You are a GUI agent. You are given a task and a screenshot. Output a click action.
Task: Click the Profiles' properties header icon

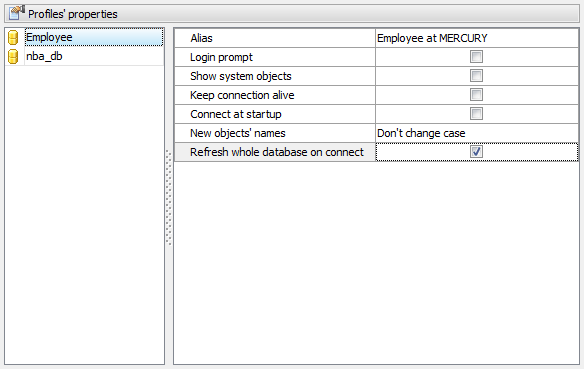(x=17, y=13)
